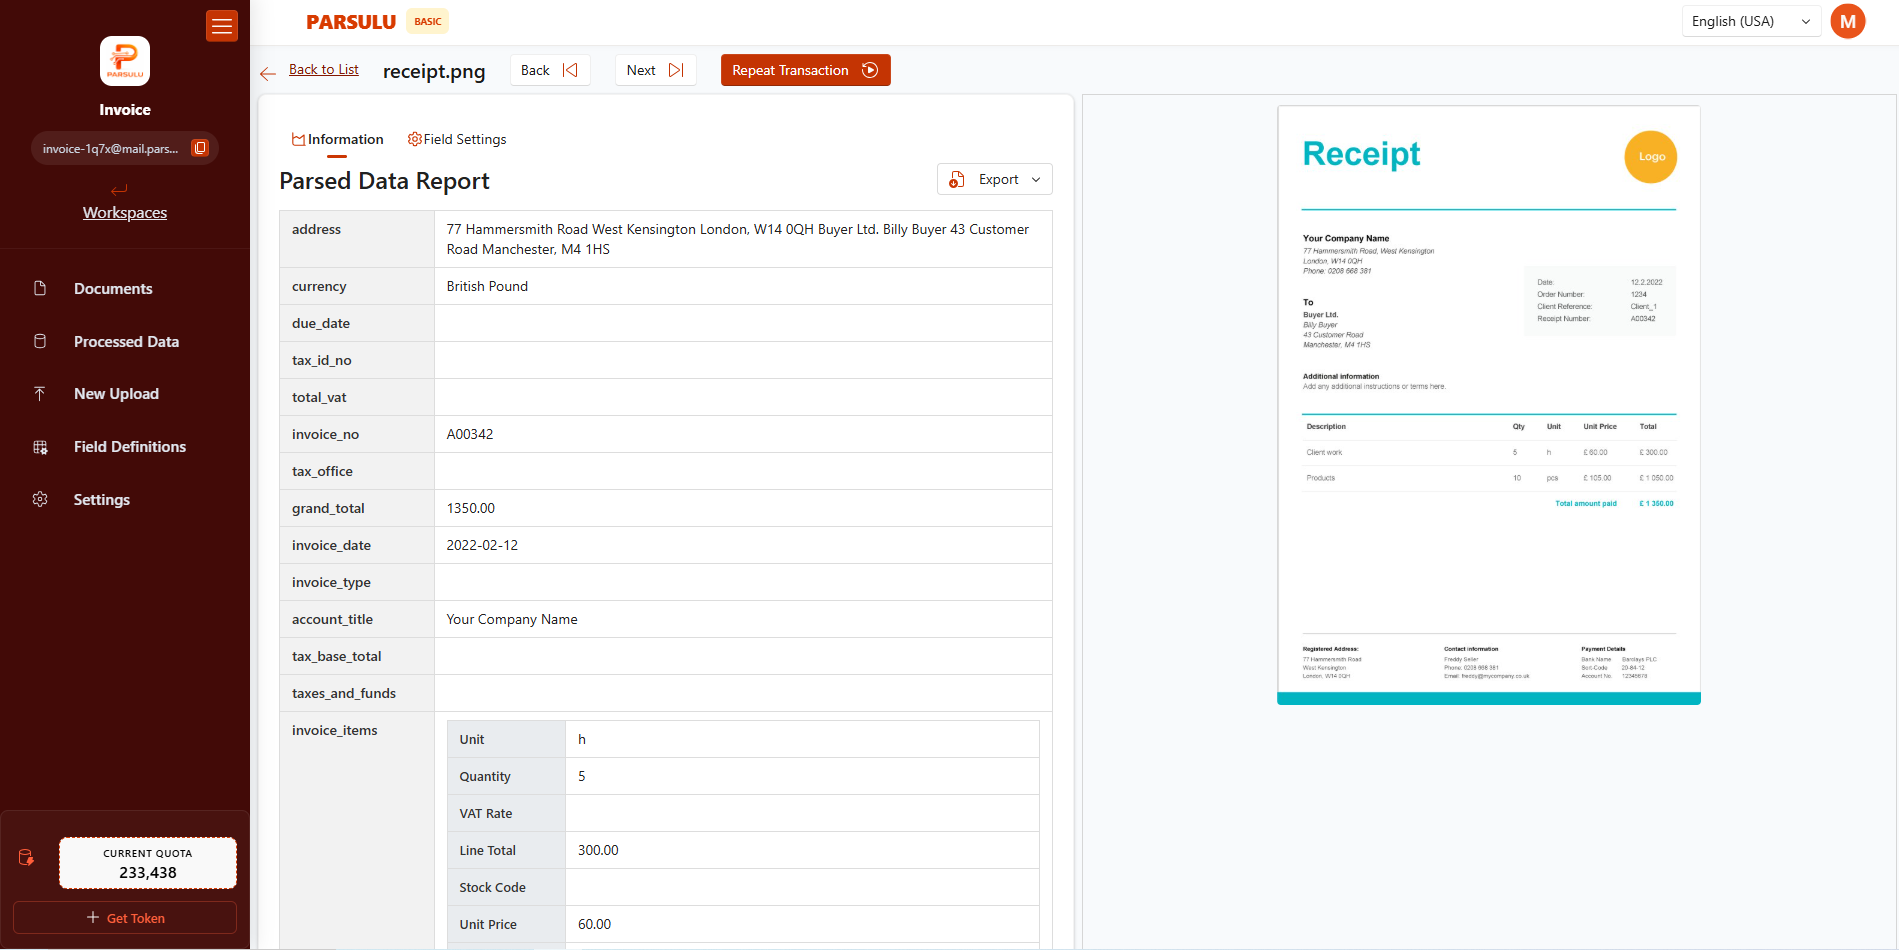
Task: Click the tax_office field label
Action: [322, 471]
